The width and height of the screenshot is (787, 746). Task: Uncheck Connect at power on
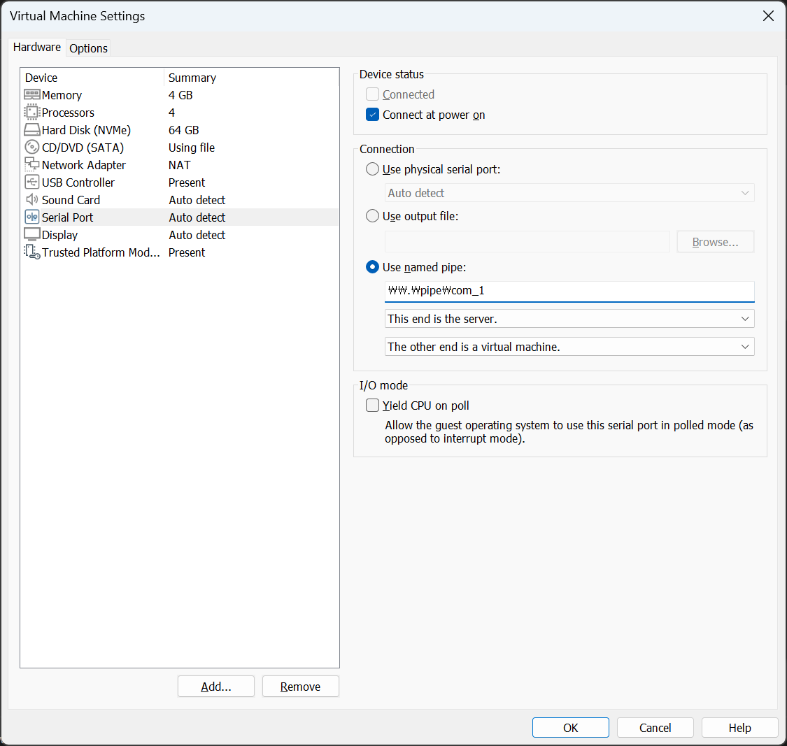pos(373,115)
